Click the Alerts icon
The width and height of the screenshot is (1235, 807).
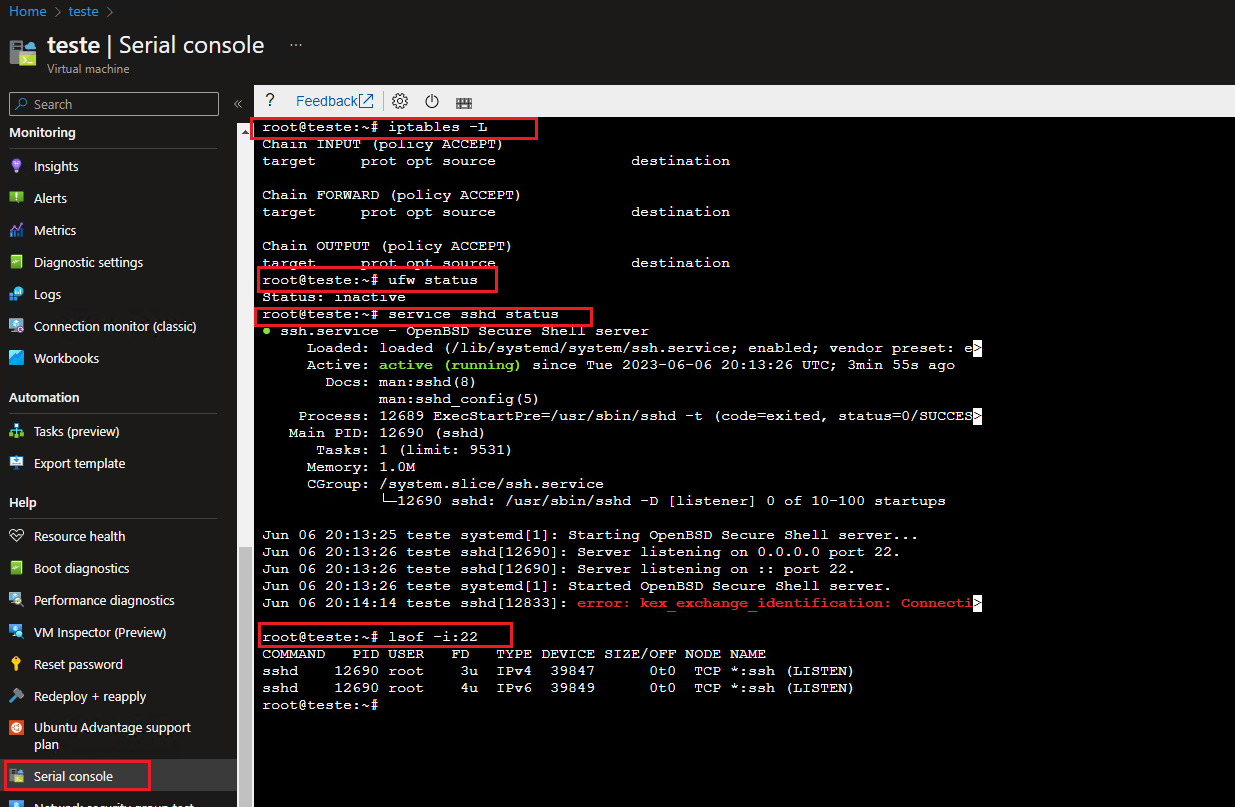[16, 198]
